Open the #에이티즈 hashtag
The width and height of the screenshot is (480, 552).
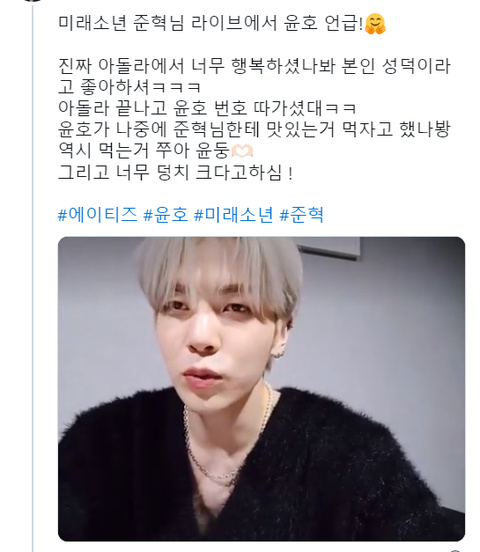tap(97, 214)
